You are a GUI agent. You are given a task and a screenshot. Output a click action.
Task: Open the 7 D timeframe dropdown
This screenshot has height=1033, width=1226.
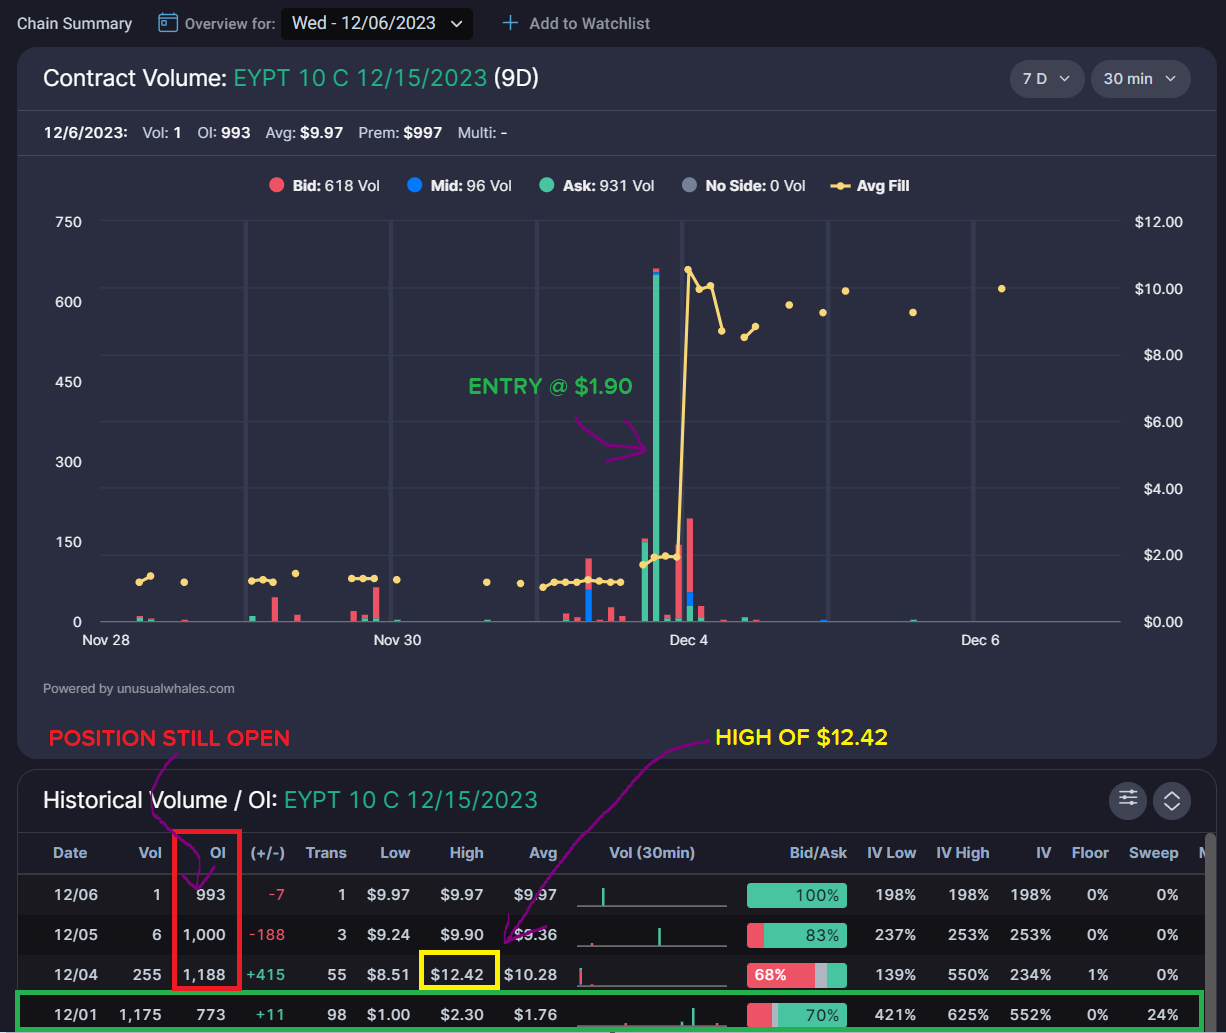point(1046,78)
